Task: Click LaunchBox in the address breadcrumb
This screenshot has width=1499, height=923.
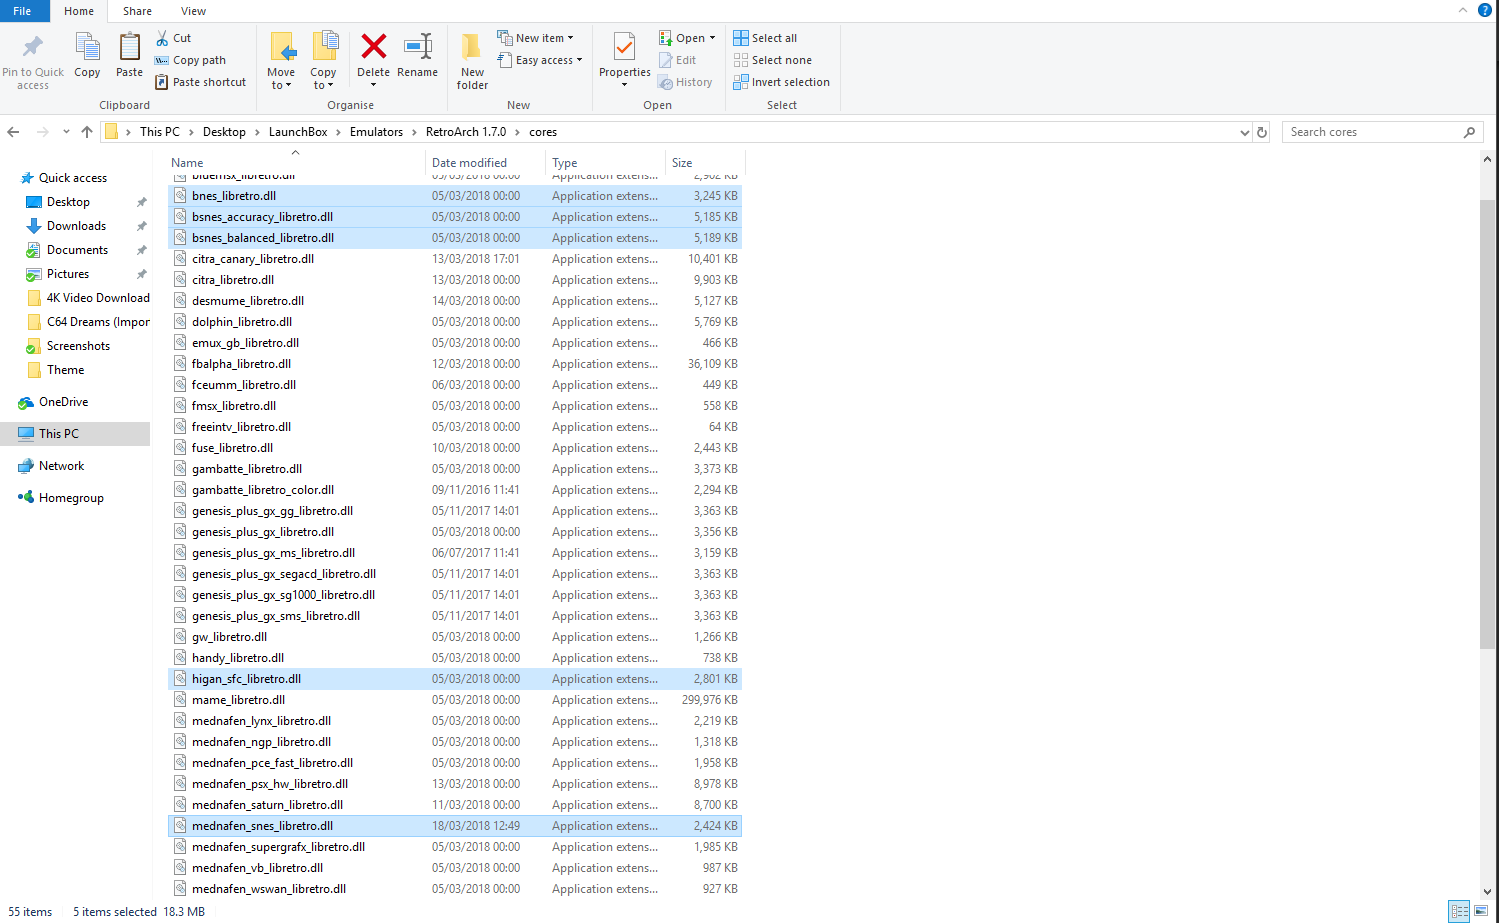Action: pyautogui.click(x=298, y=132)
